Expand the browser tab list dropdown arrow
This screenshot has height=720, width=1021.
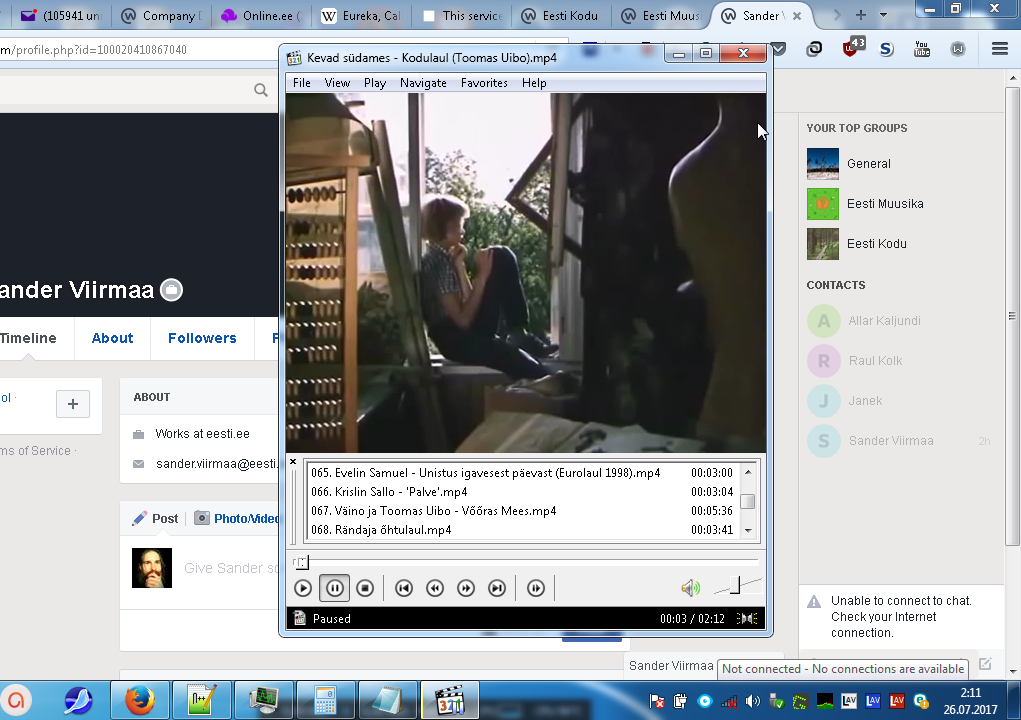click(x=884, y=15)
